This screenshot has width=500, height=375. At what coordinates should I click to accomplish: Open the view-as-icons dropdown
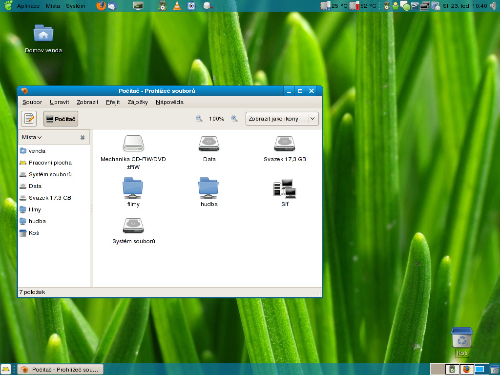pyautogui.click(x=282, y=119)
